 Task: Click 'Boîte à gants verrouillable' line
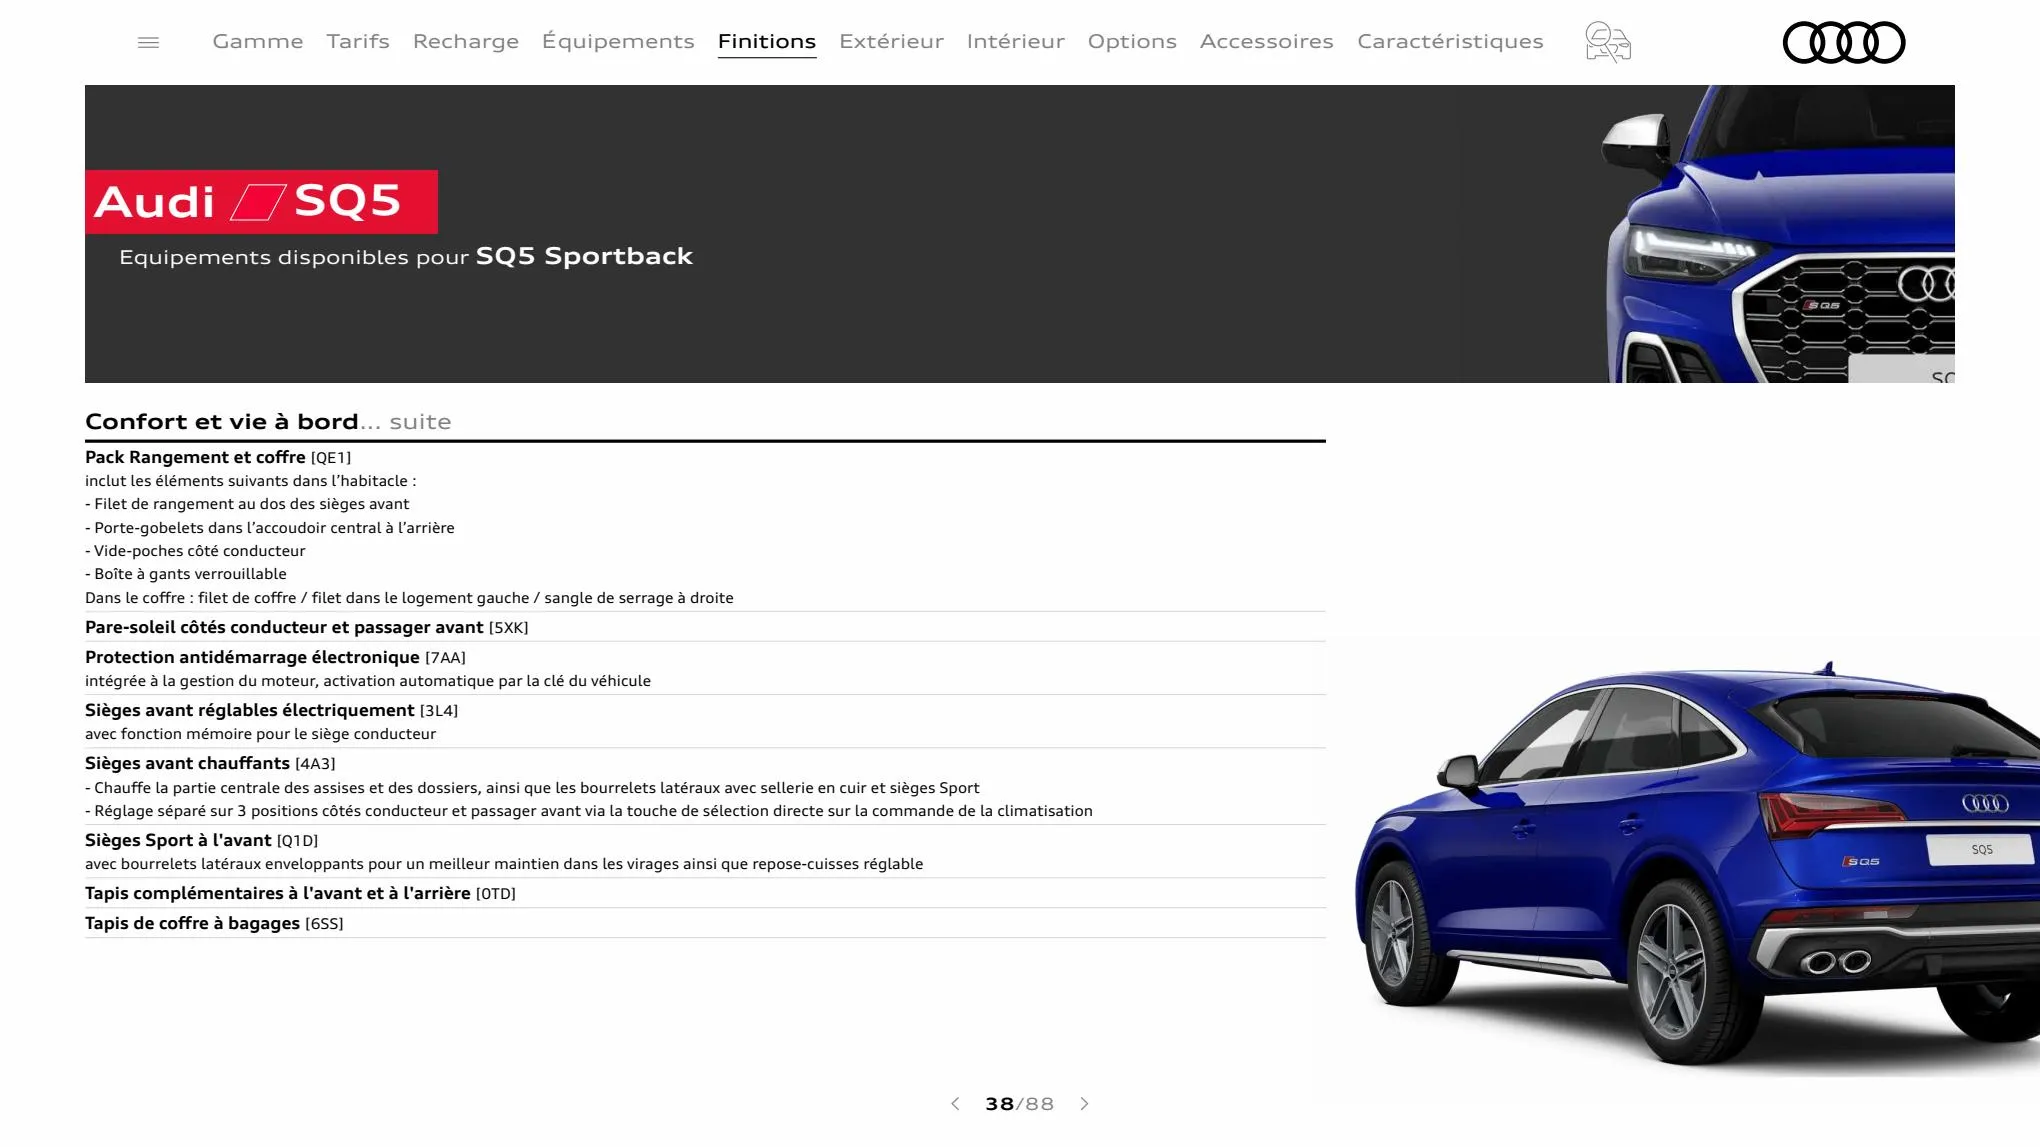click(186, 574)
